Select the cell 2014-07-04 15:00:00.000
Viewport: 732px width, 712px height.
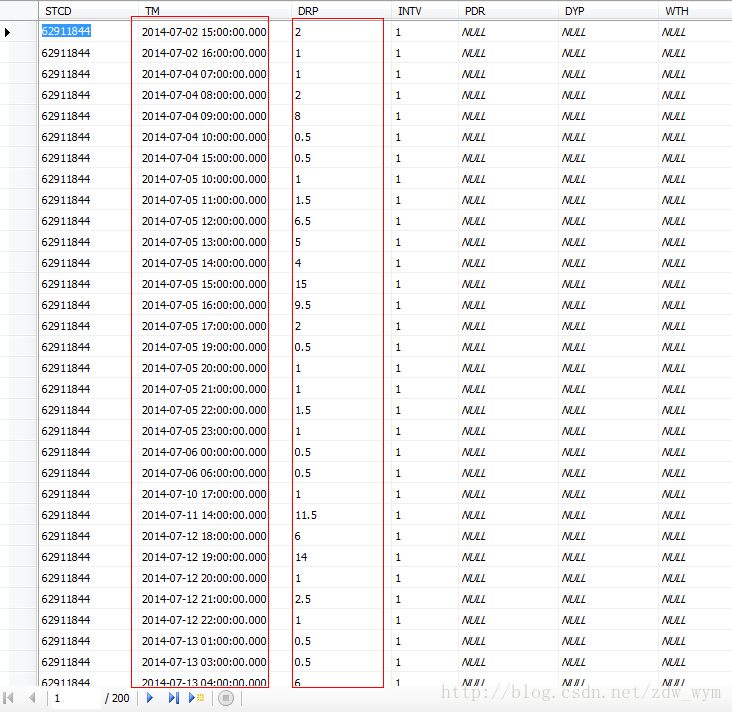point(204,158)
